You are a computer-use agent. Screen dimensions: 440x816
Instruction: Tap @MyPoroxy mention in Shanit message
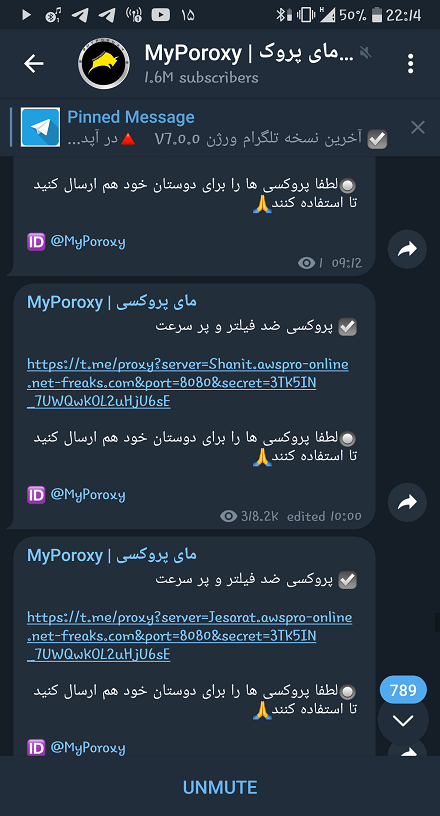point(87,494)
